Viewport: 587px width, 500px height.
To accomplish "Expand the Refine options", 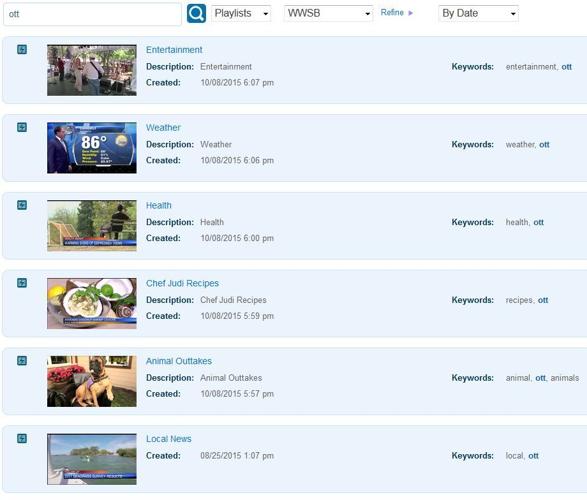I will pyautogui.click(x=396, y=13).
